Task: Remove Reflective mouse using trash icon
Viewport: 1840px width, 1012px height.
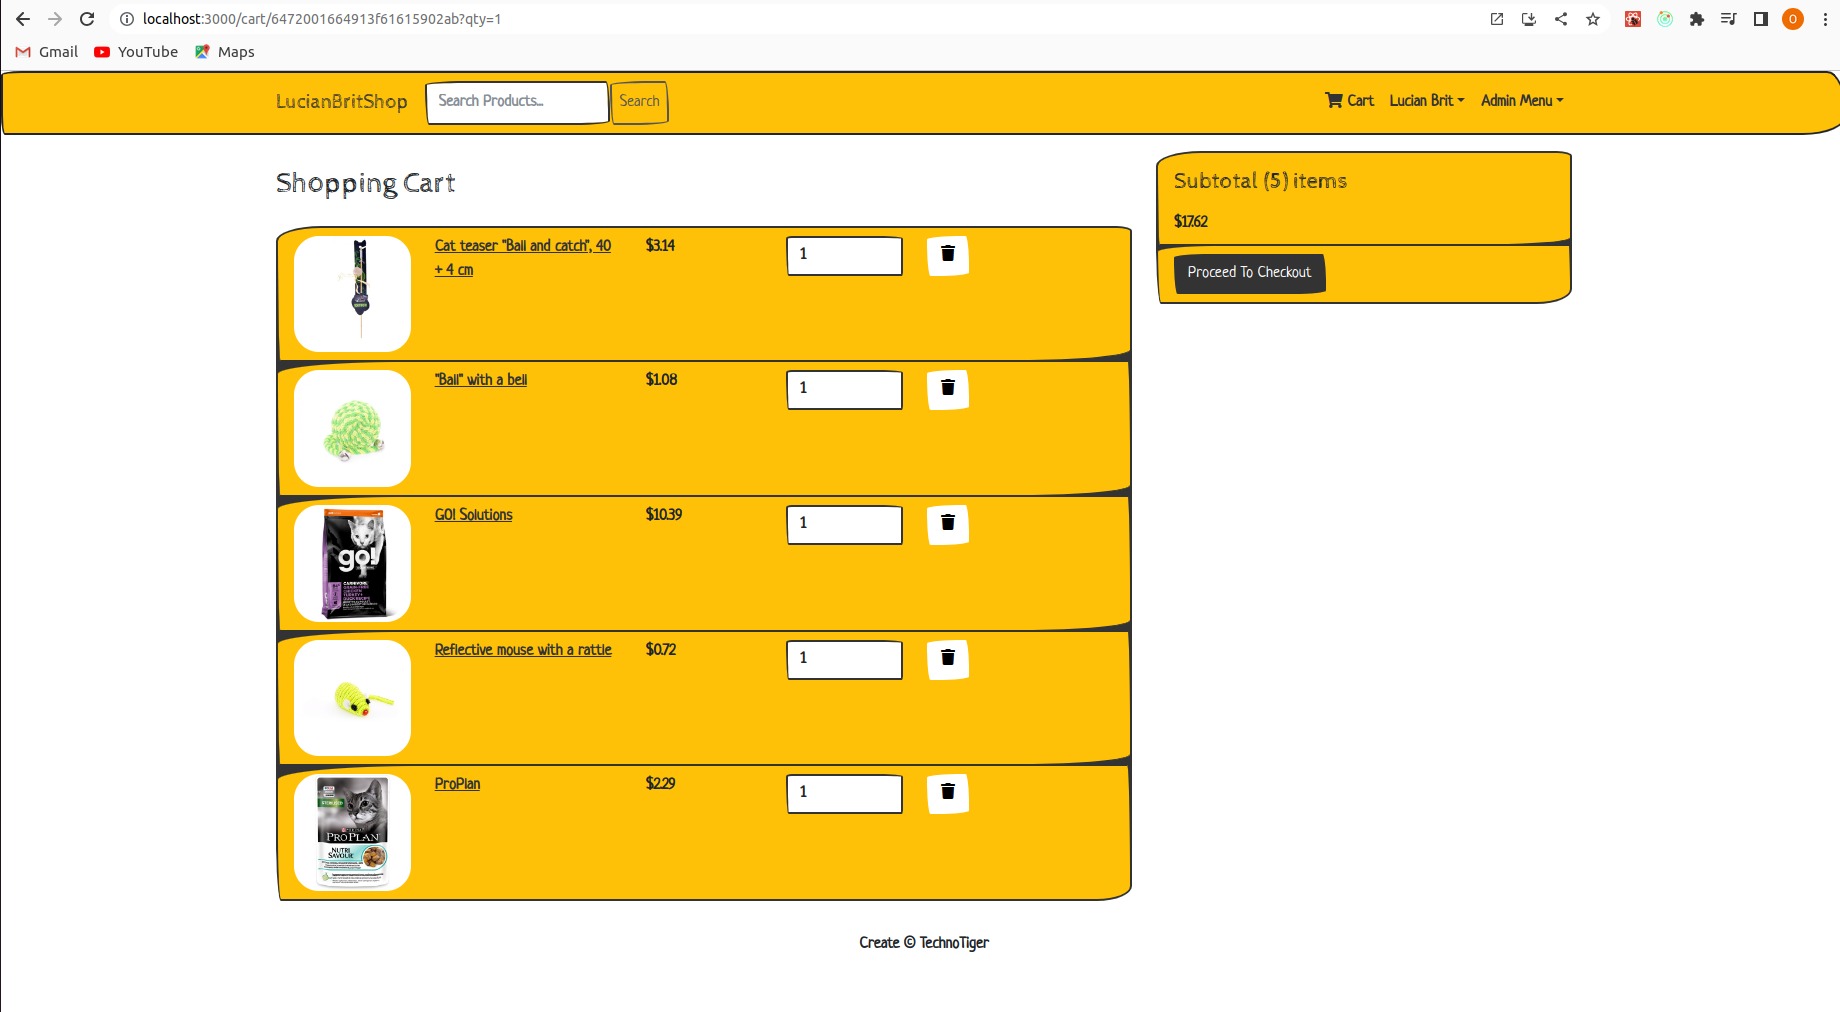Action: (x=947, y=659)
